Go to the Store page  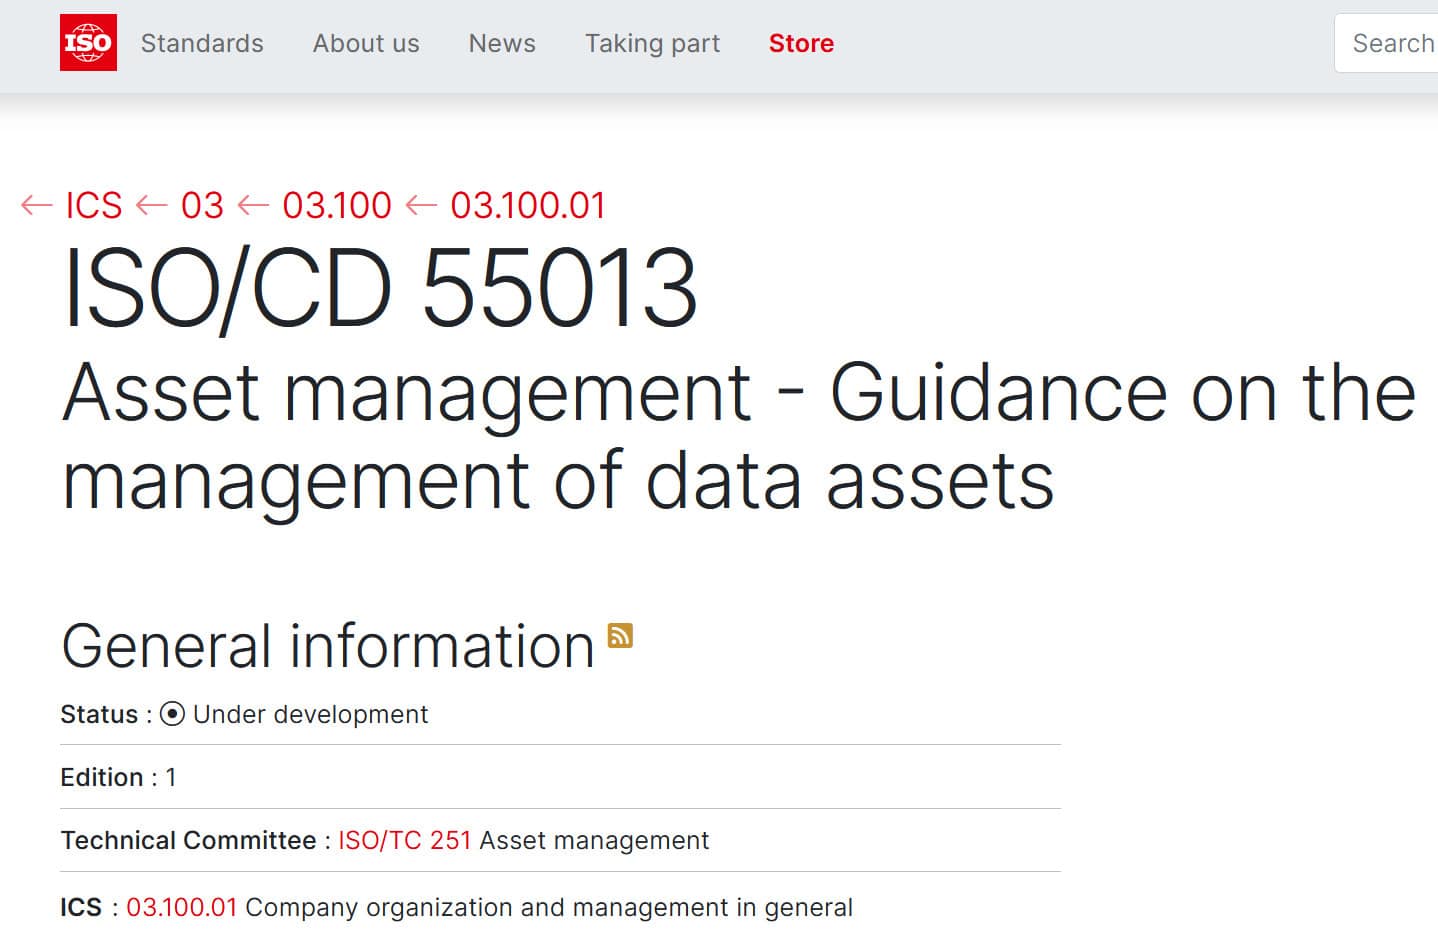pos(800,43)
